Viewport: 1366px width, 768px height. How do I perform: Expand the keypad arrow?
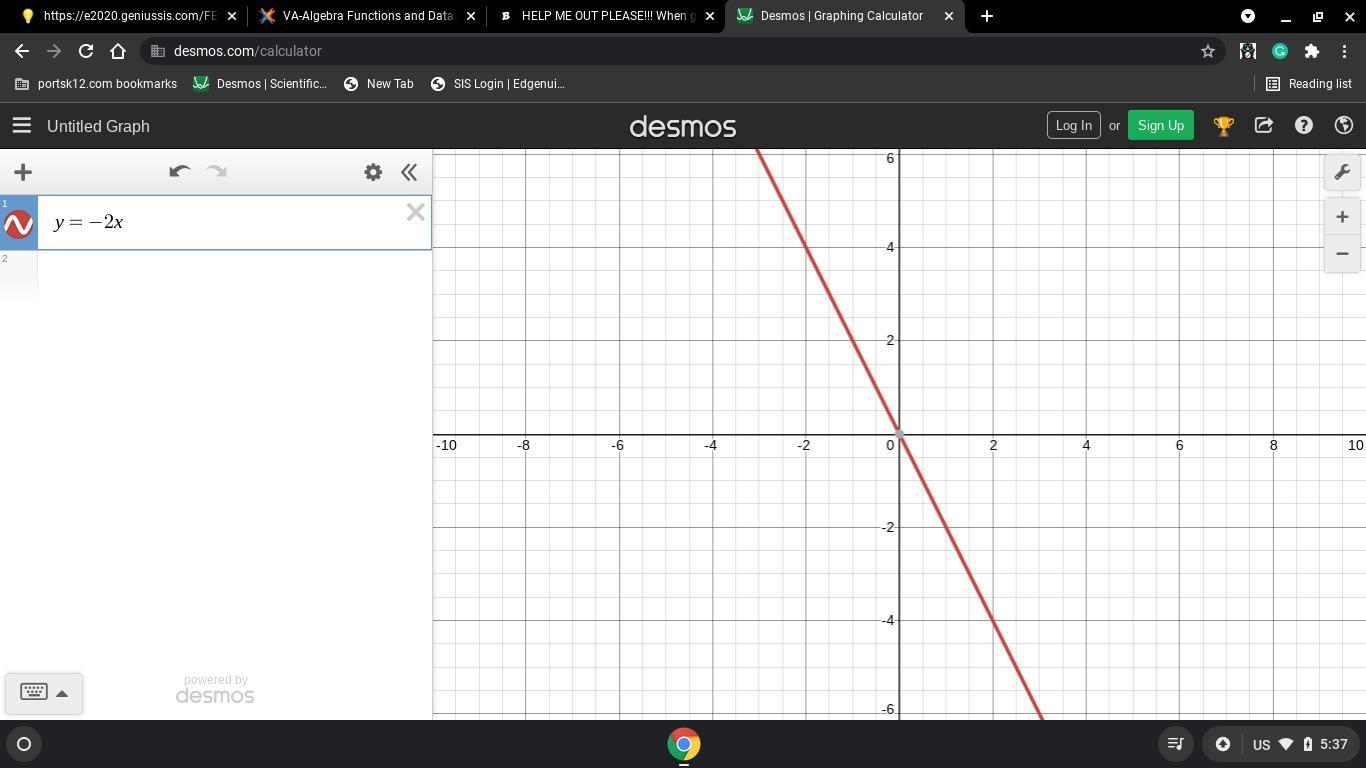[62, 693]
